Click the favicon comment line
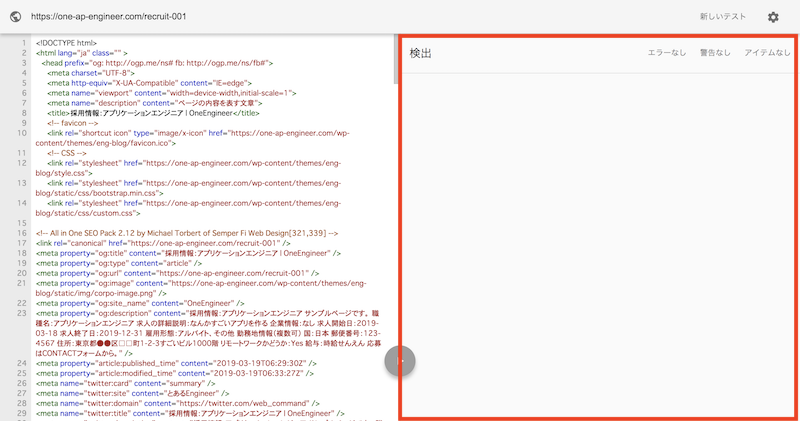800x421 pixels. (x=72, y=123)
